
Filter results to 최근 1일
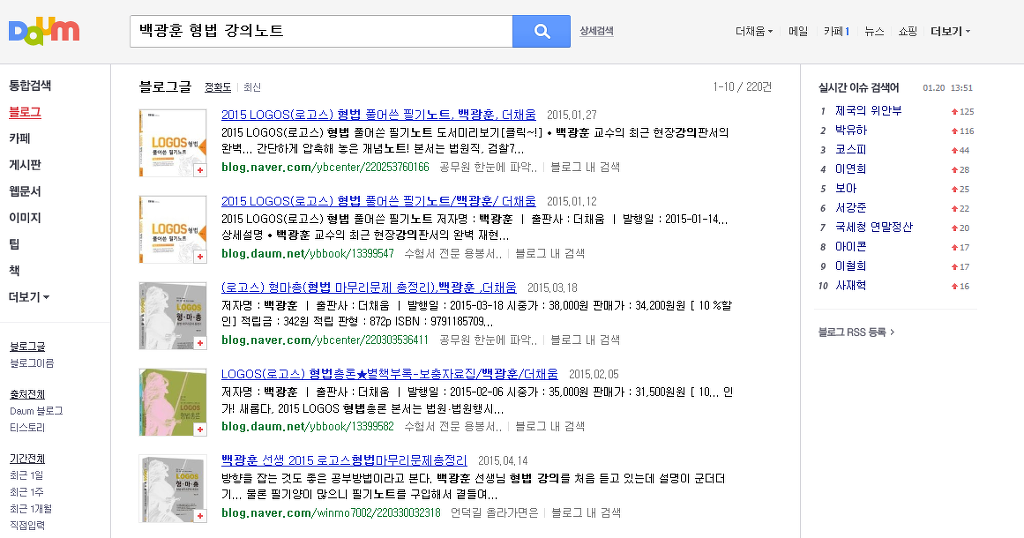[x=26, y=475]
